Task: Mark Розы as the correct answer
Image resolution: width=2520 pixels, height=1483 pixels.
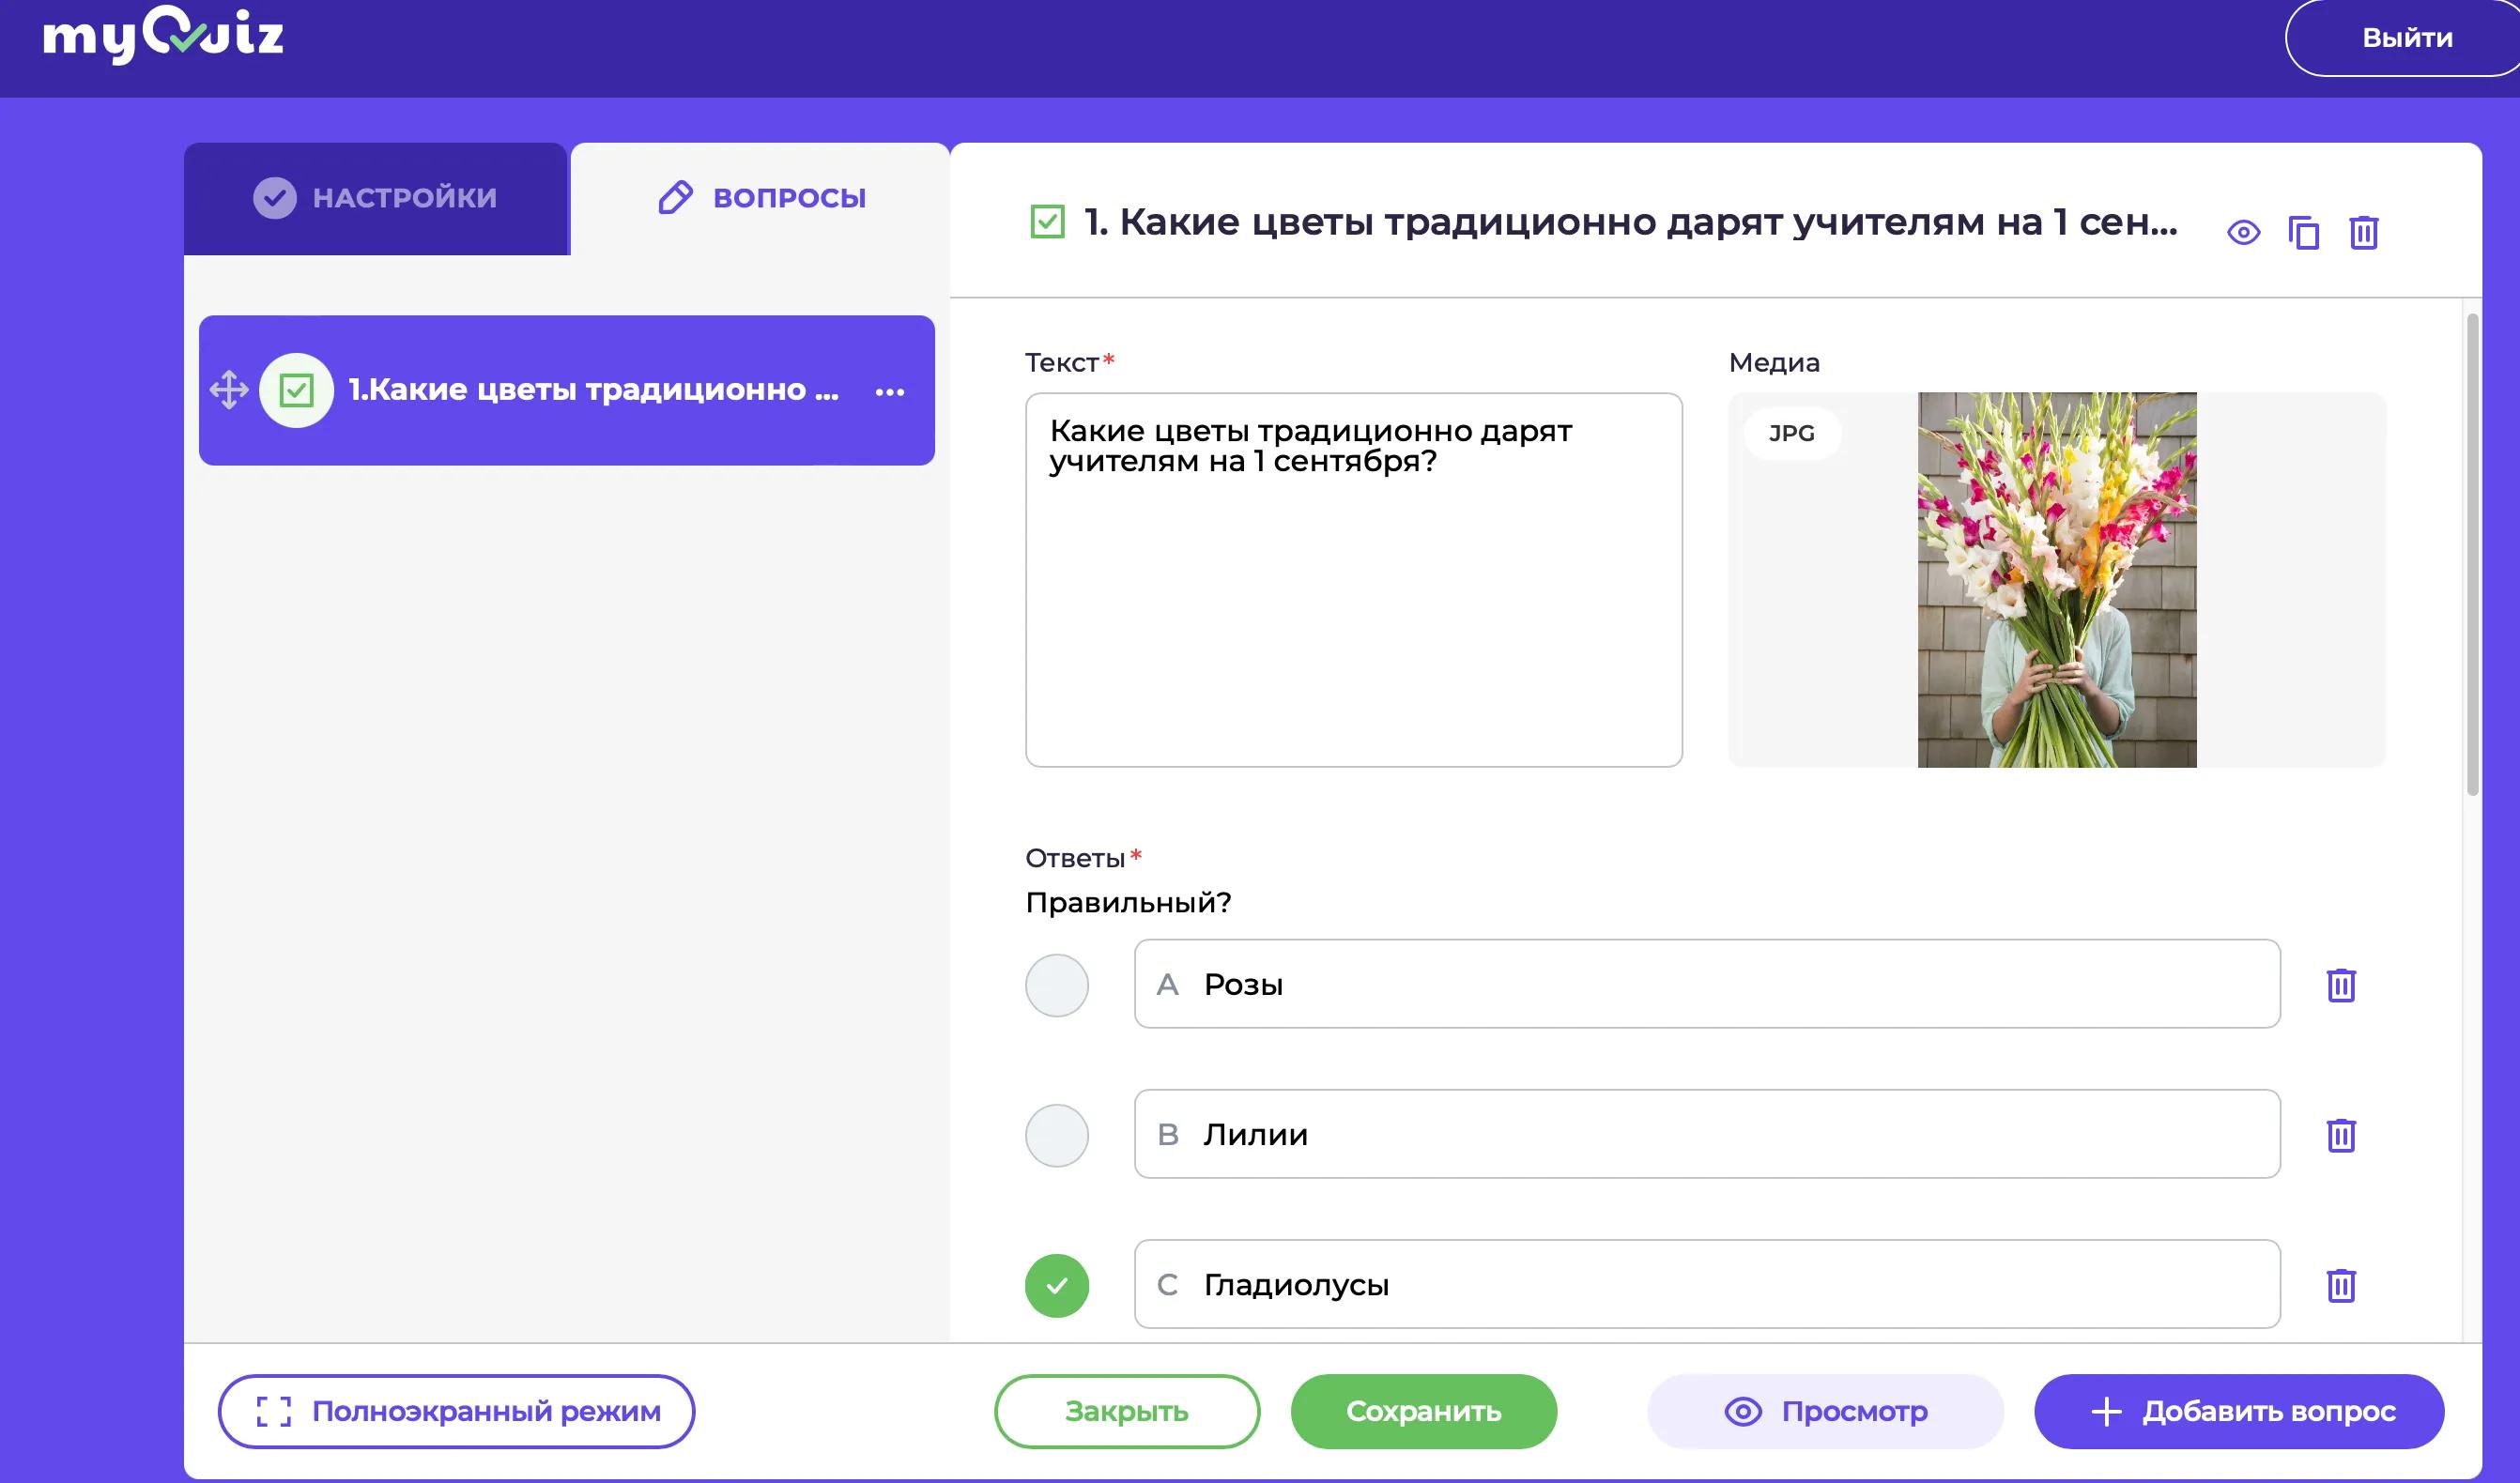Action: coord(1056,985)
